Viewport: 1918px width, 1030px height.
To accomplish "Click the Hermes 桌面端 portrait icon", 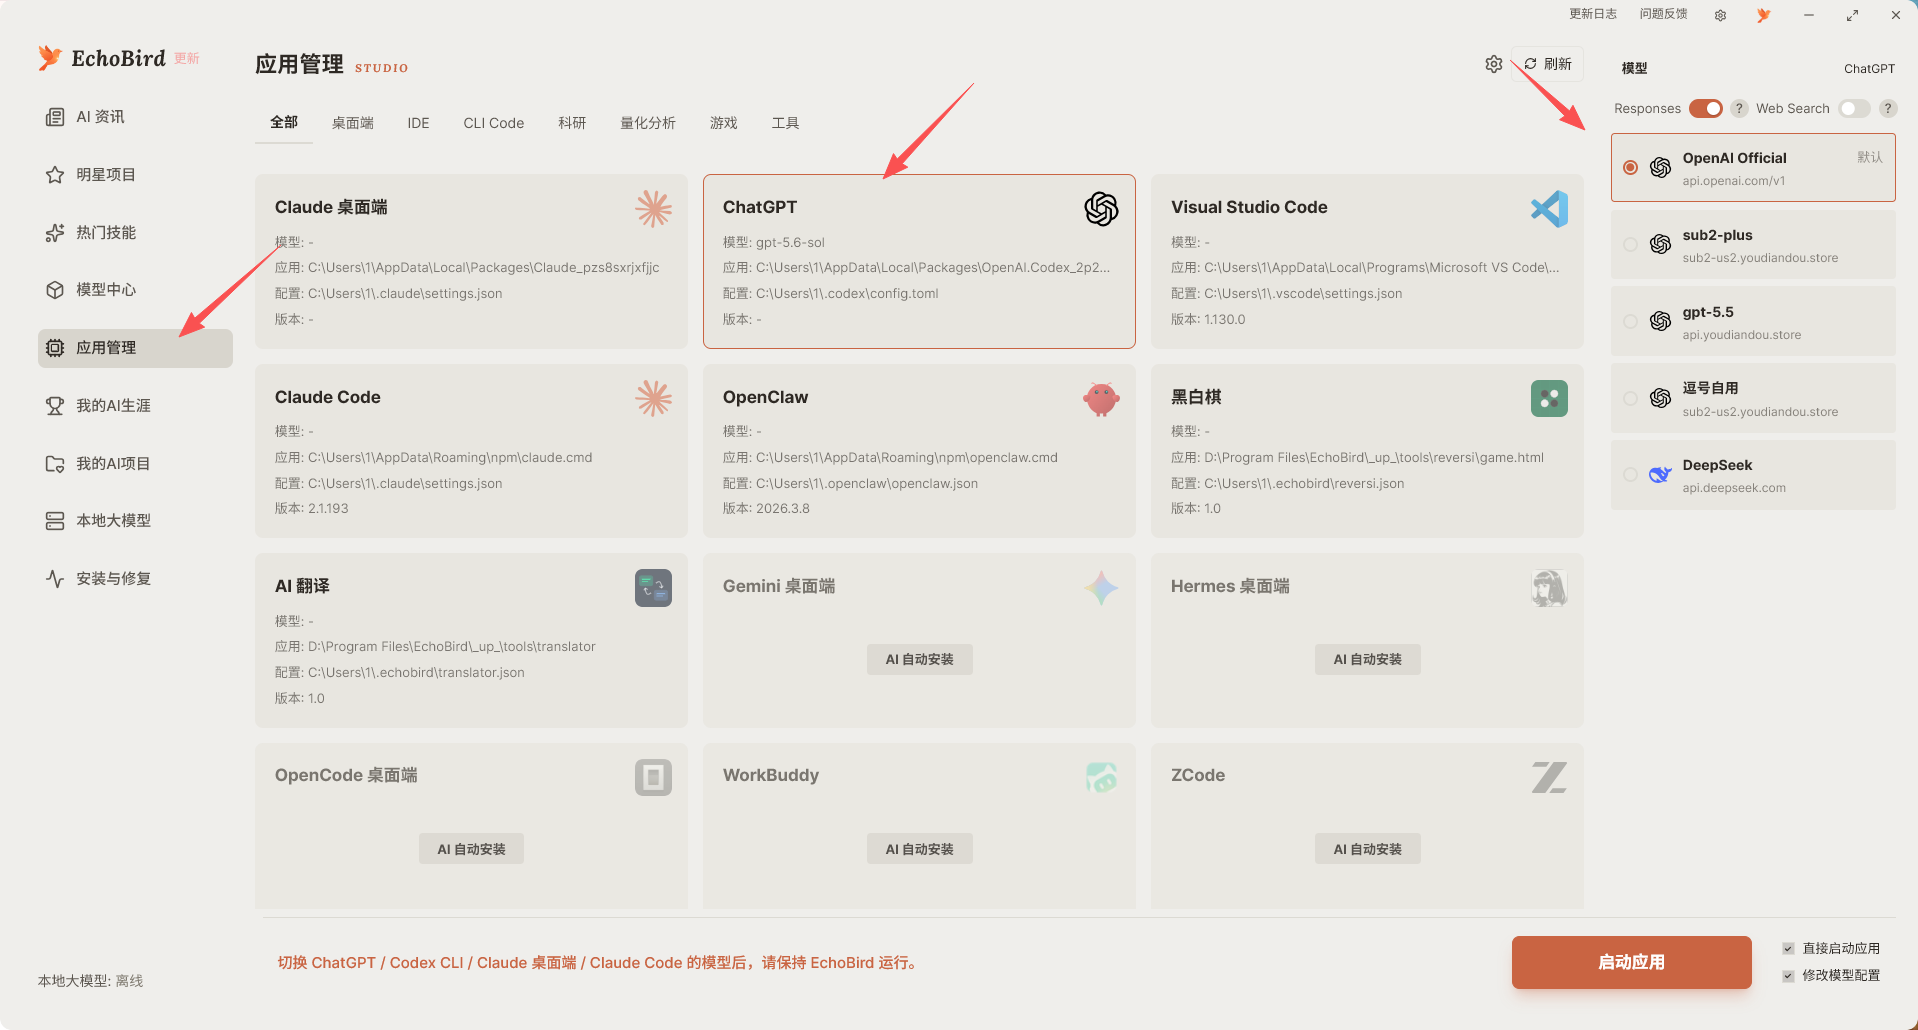I will tap(1549, 588).
